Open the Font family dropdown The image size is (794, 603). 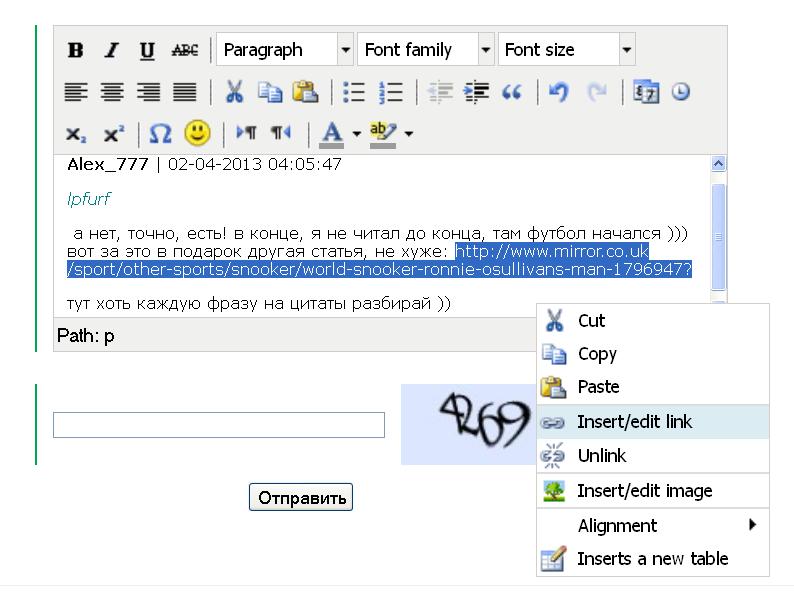[x=426, y=50]
